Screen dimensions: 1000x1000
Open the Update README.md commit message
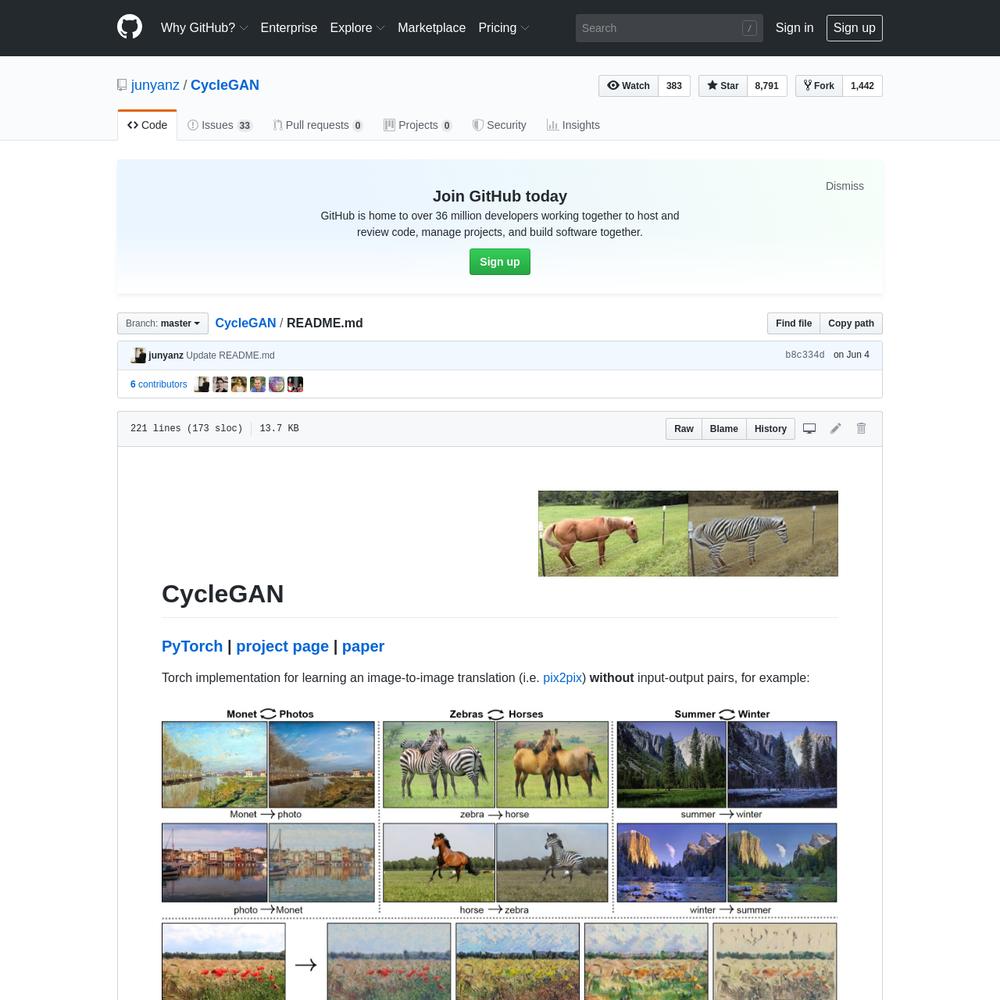point(230,355)
